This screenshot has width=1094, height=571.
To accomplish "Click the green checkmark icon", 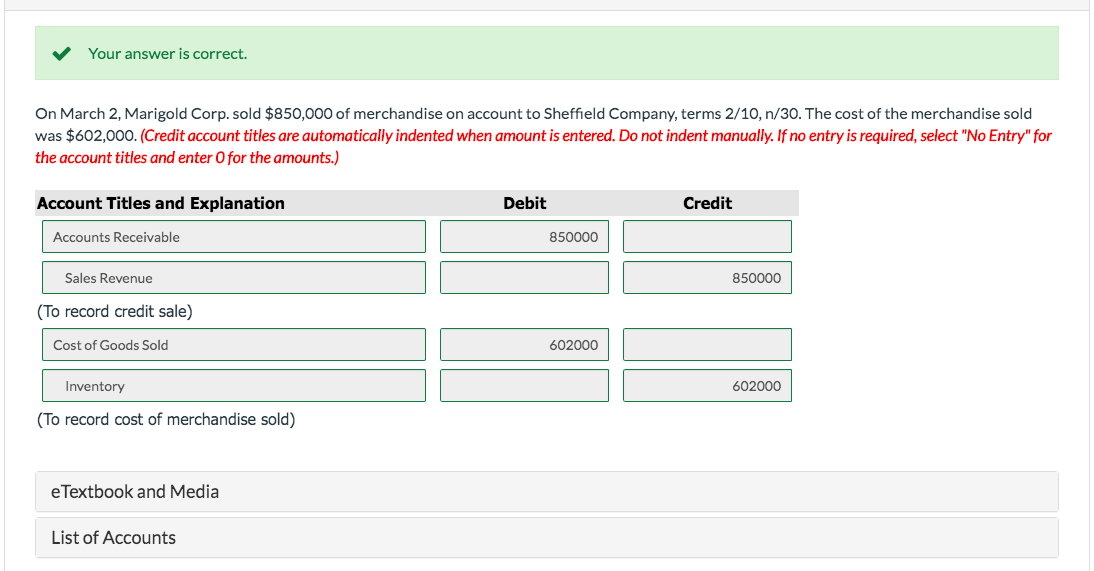I will click(61, 54).
